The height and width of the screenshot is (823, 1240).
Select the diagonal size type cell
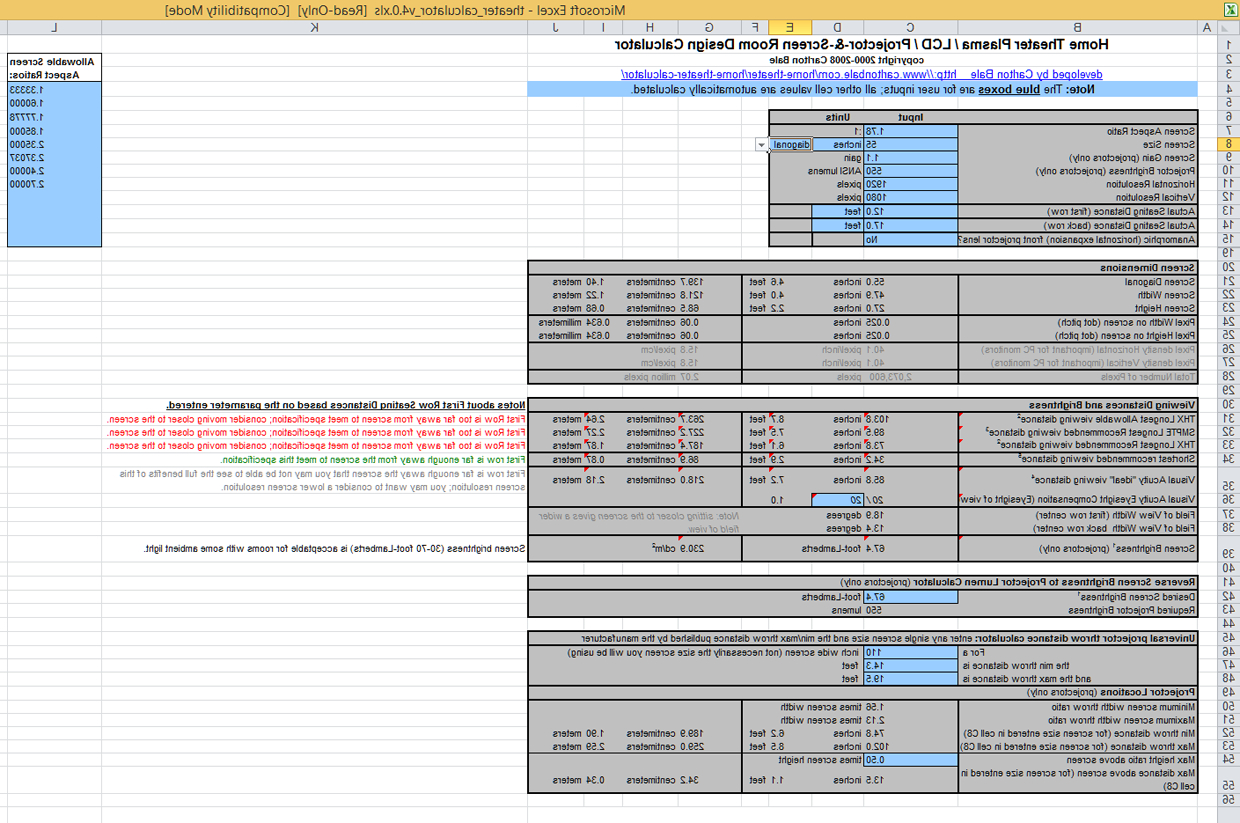(790, 145)
